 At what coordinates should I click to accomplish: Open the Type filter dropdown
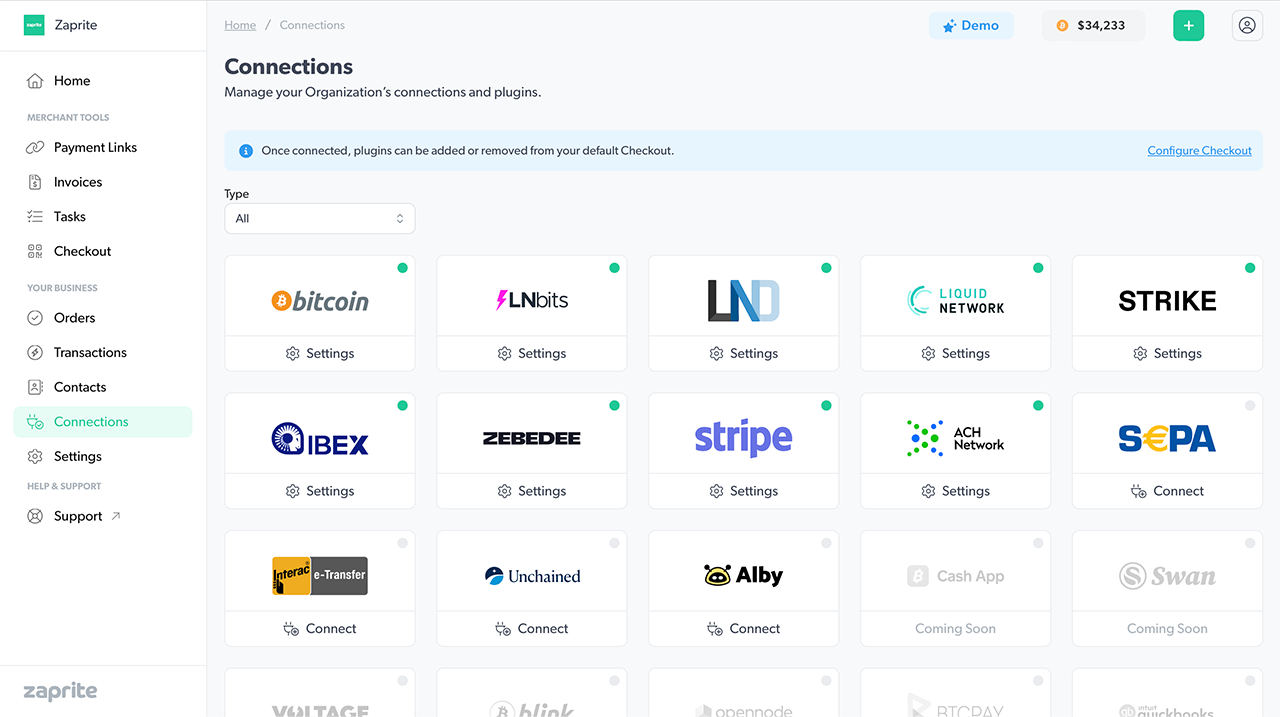(x=320, y=219)
